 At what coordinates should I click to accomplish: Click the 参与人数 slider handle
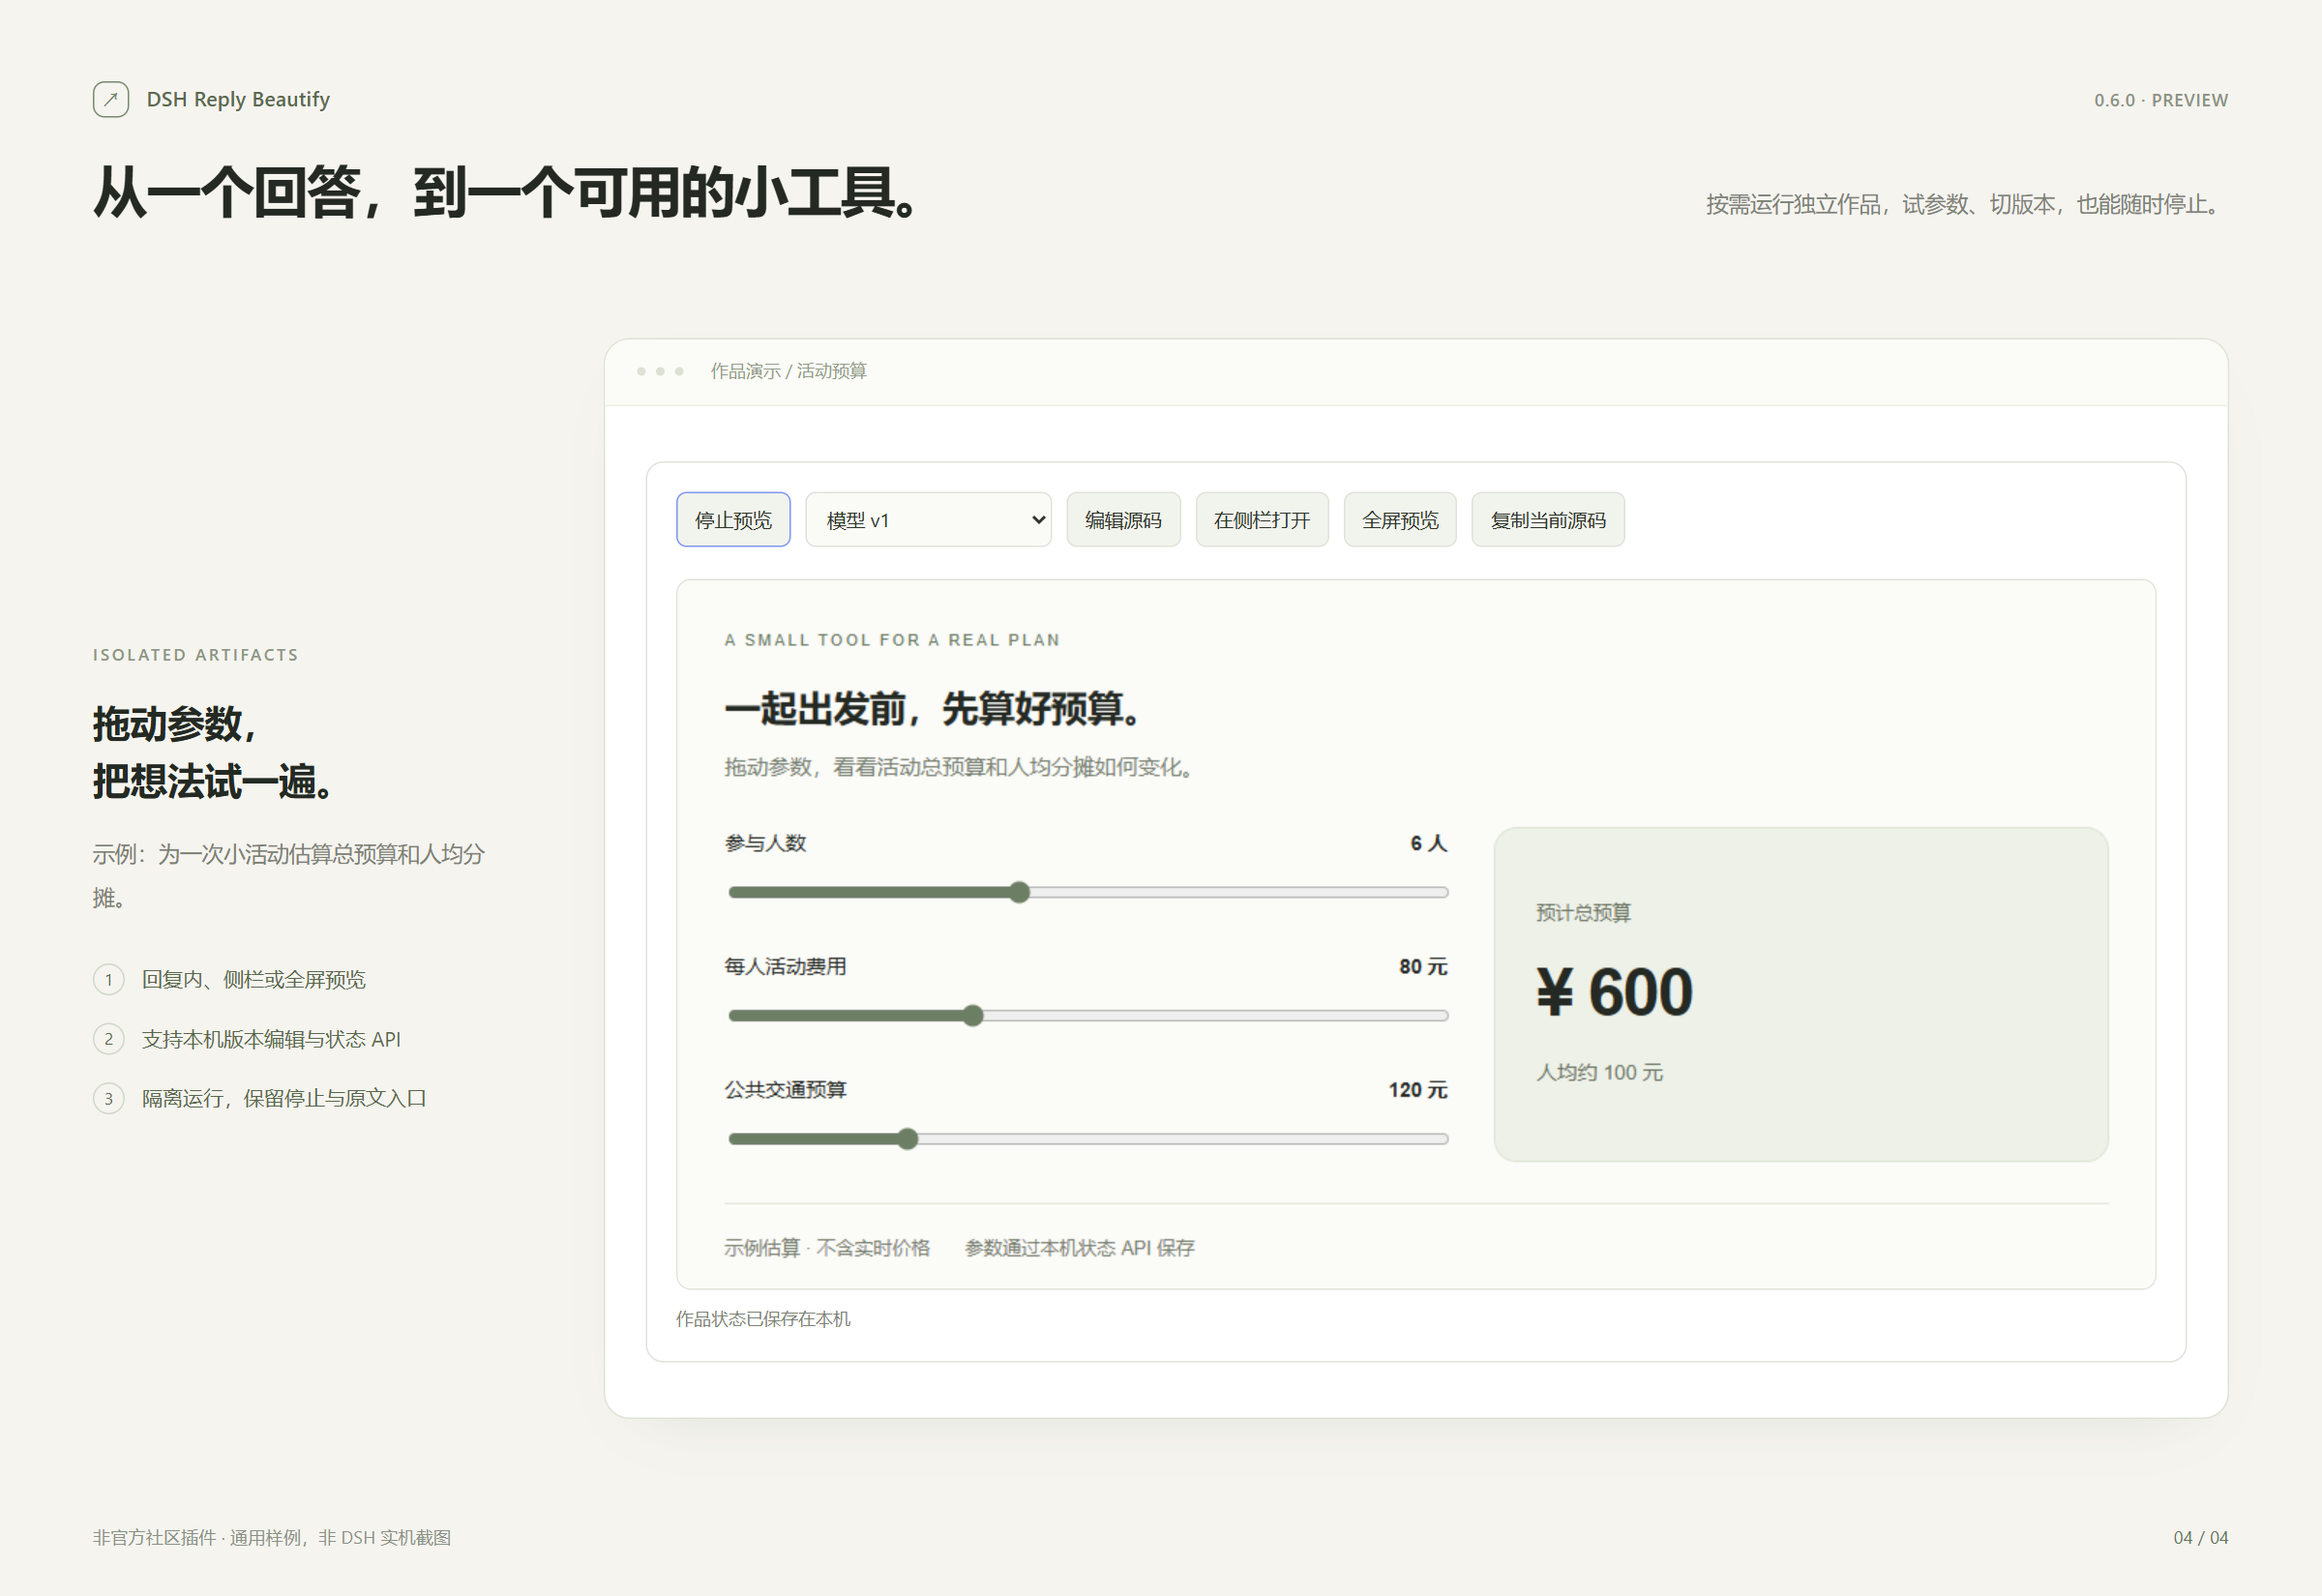1019,892
